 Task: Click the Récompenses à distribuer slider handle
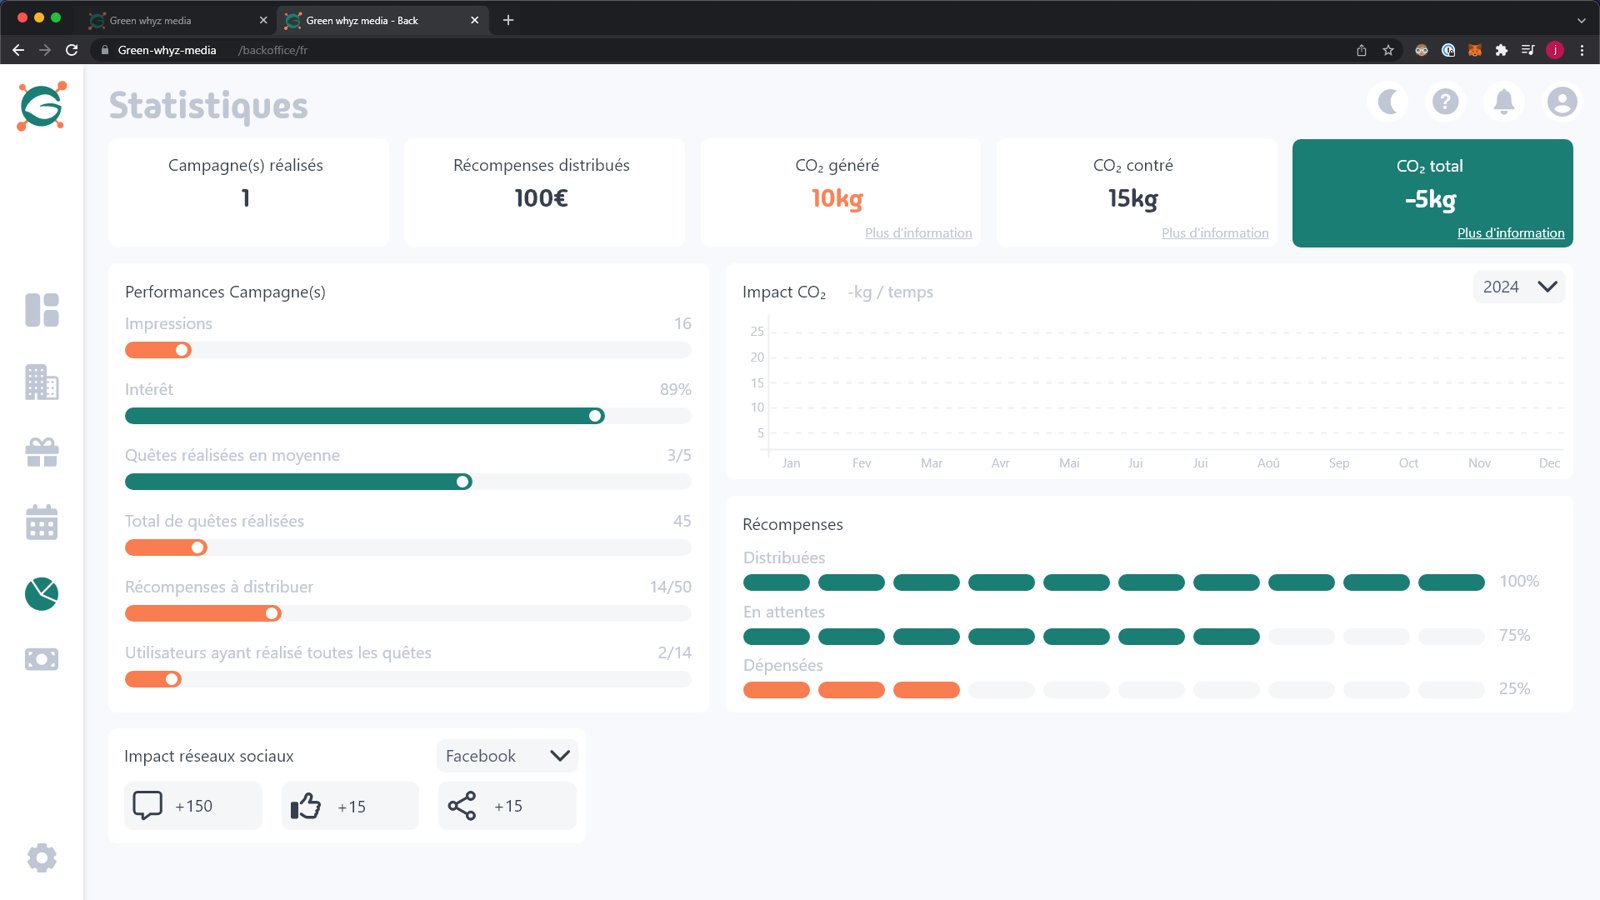coord(273,613)
